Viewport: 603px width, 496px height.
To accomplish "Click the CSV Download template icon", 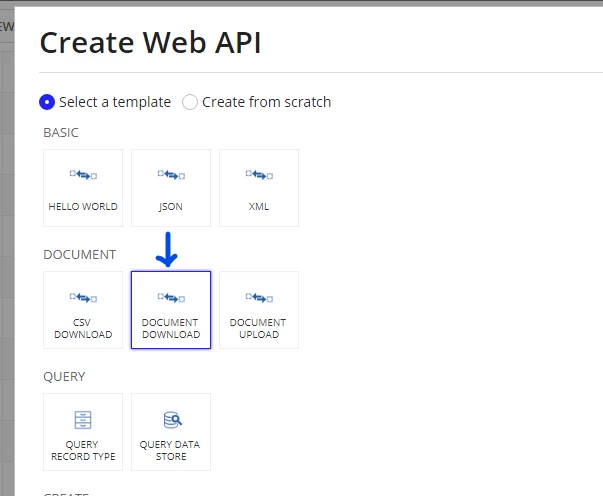I will point(83,297).
